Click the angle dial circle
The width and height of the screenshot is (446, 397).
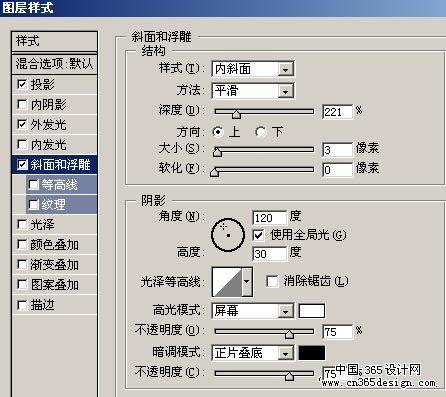(228, 235)
